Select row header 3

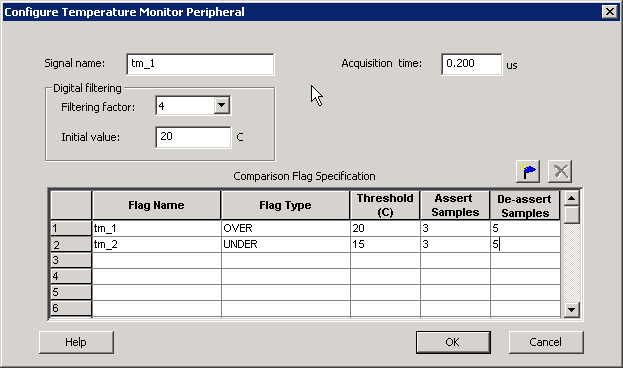click(71, 260)
